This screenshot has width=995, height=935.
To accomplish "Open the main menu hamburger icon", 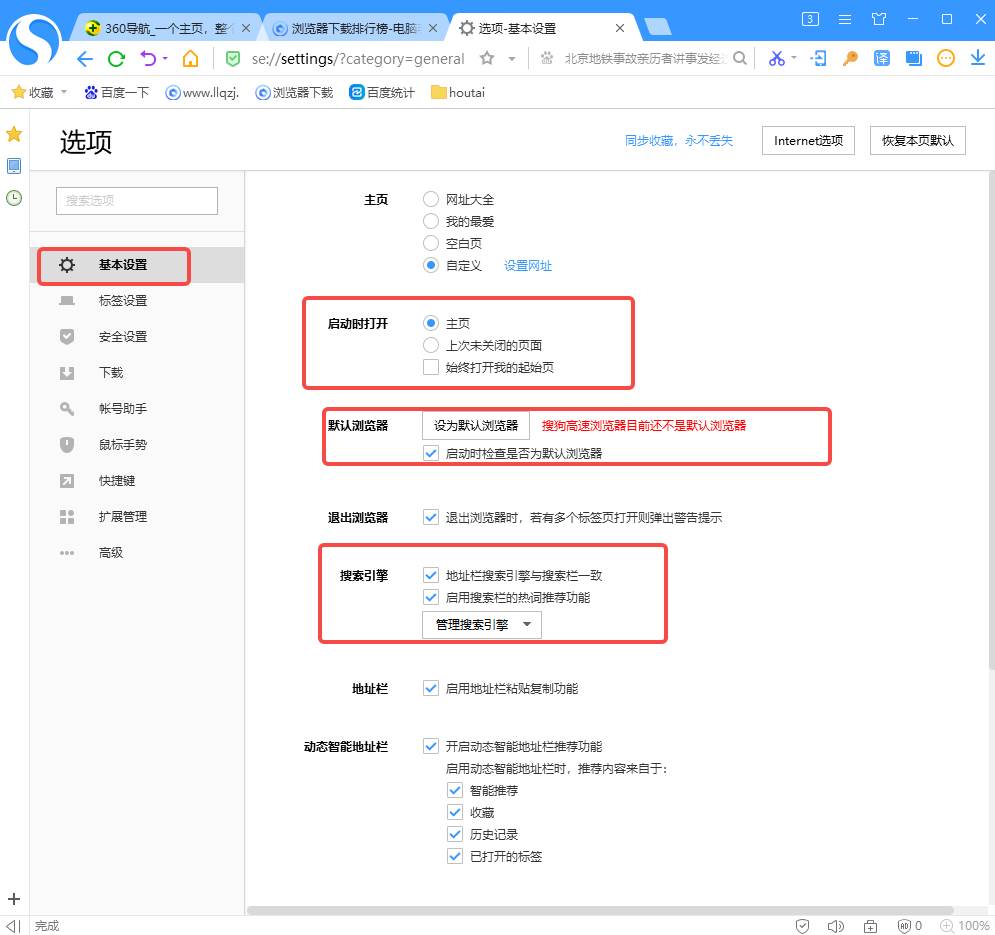I will (845, 19).
